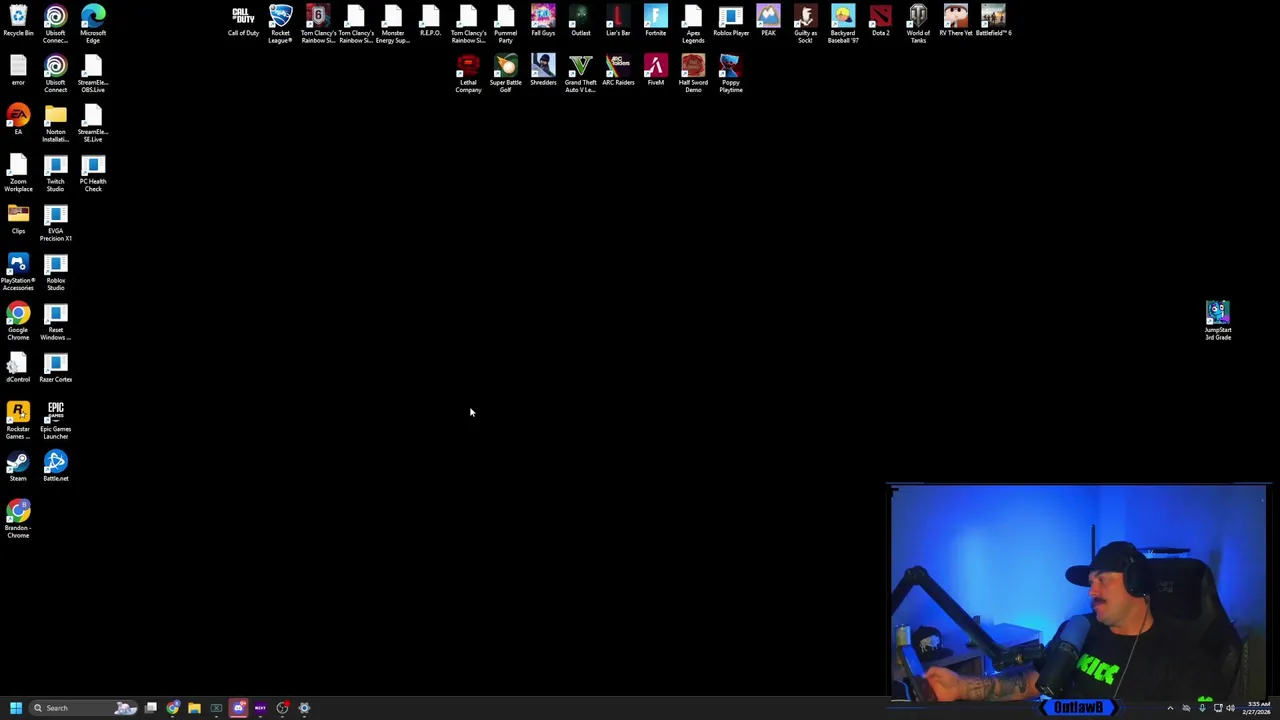The width and height of the screenshot is (1280, 720).
Task: Launch Microsoft Edge from the desktop
Action: click(x=93, y=24)
